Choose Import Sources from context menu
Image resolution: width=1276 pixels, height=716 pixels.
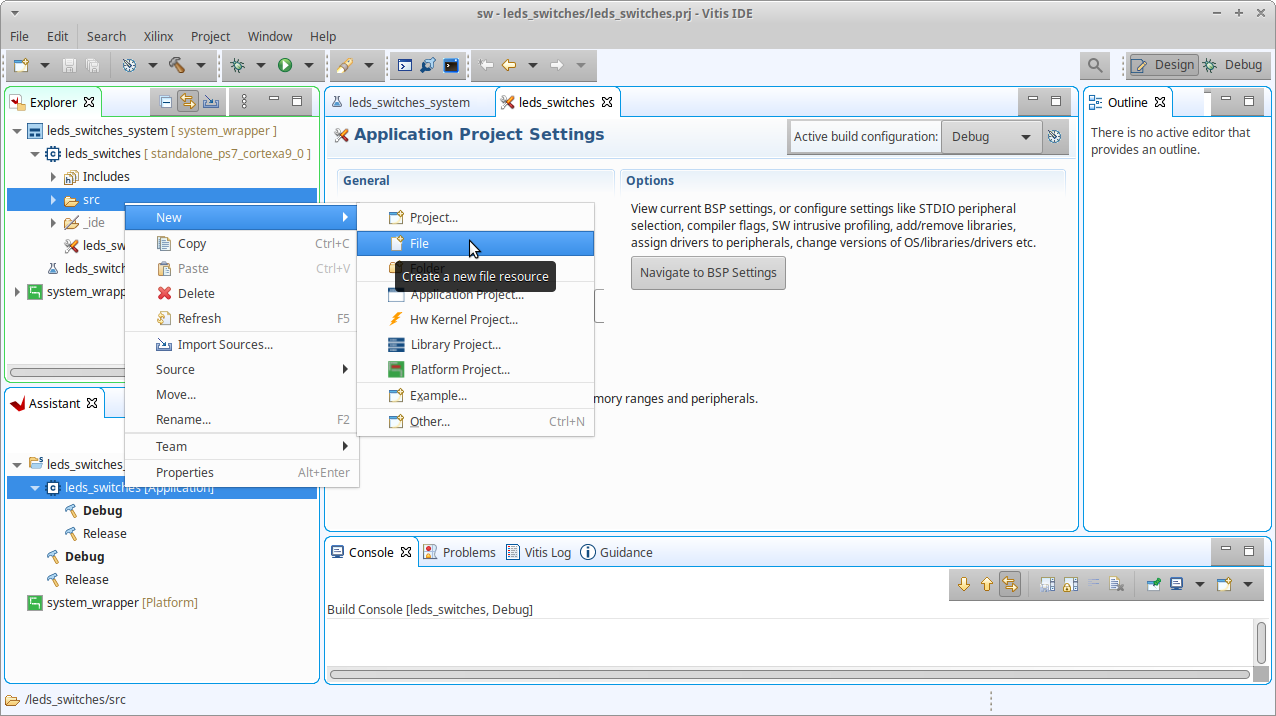tap(225, 344)
